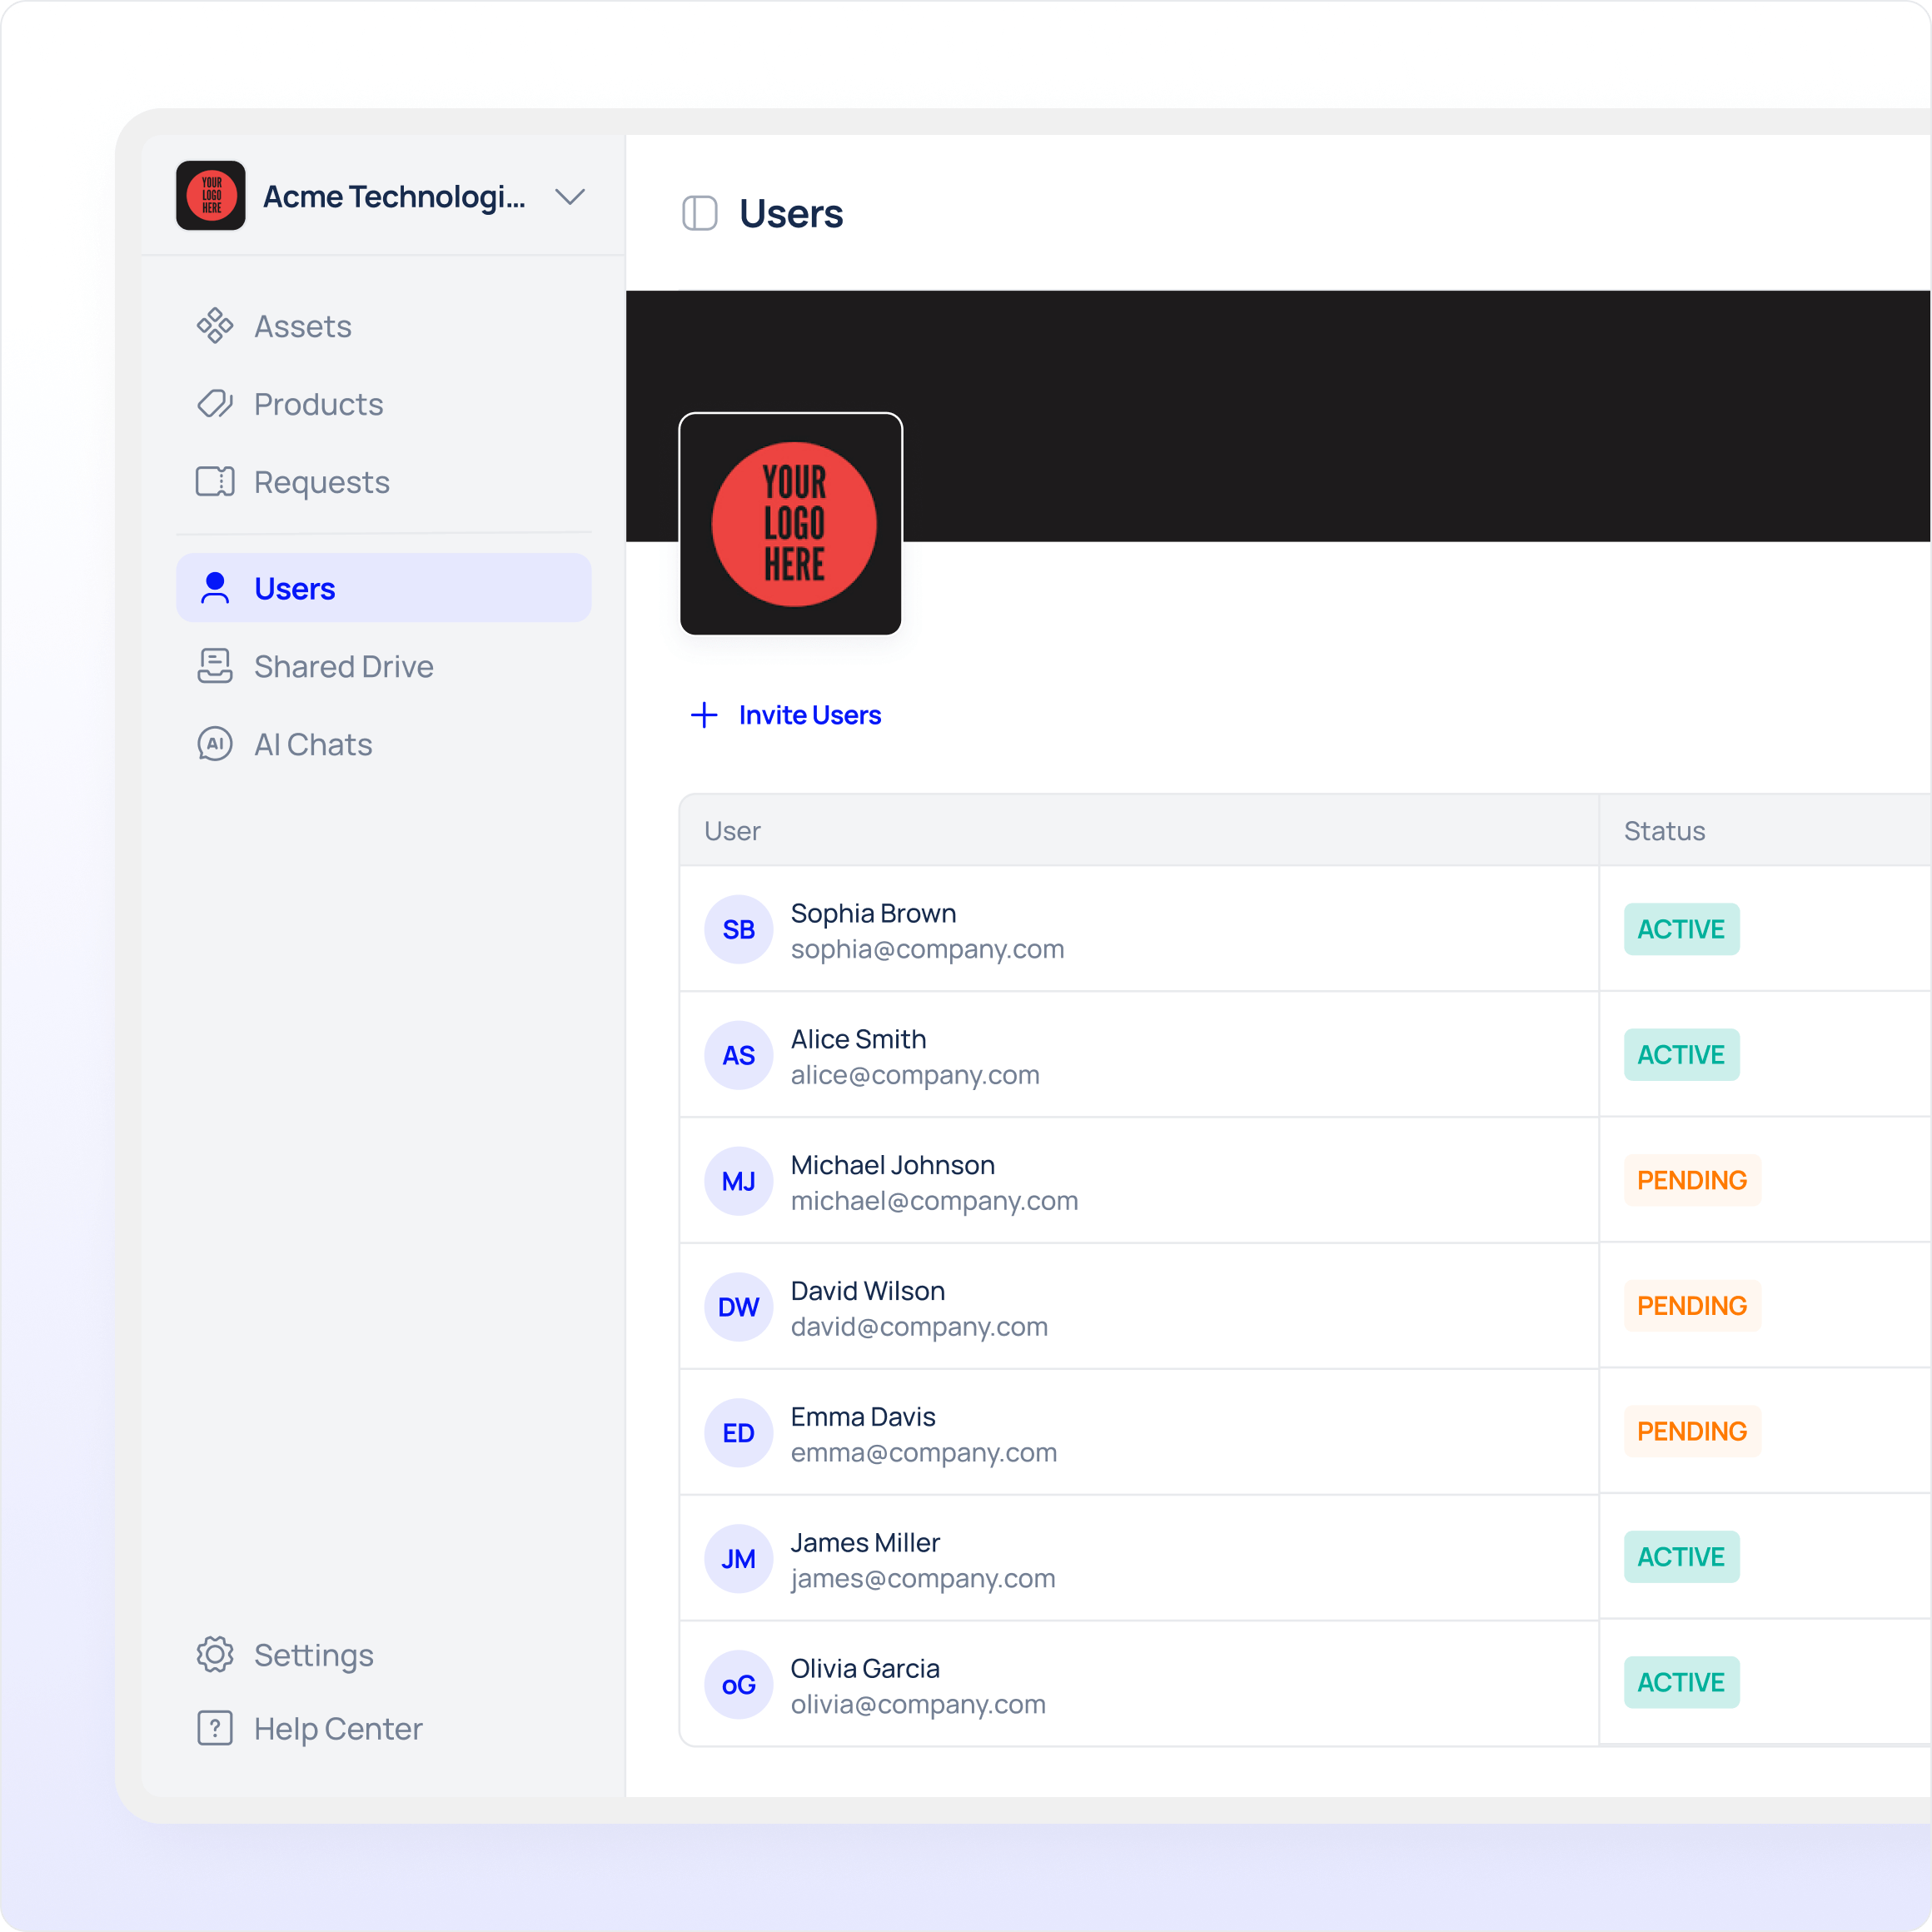Click the AI Chats bubble icon

tap(214, 744)
